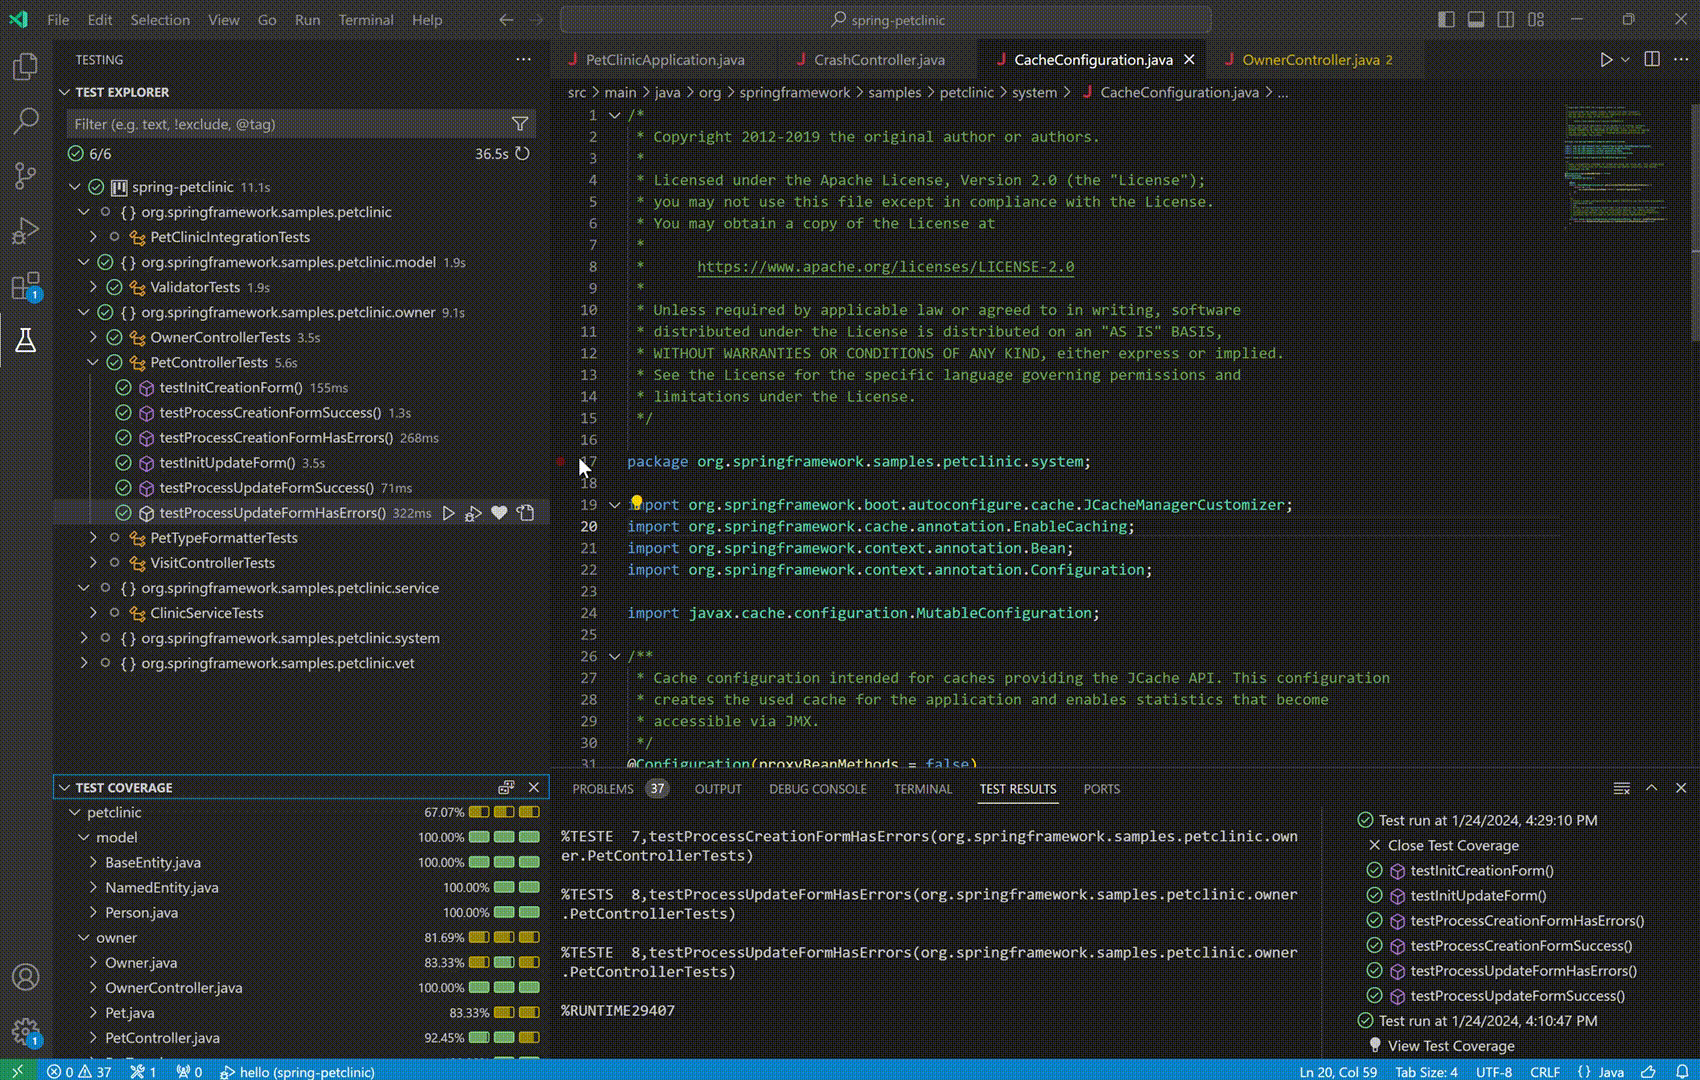The width and height of the screenshot is (1700, 1080).
Task: Click Close Test Coverage in results list
Action: [1452, 846]
